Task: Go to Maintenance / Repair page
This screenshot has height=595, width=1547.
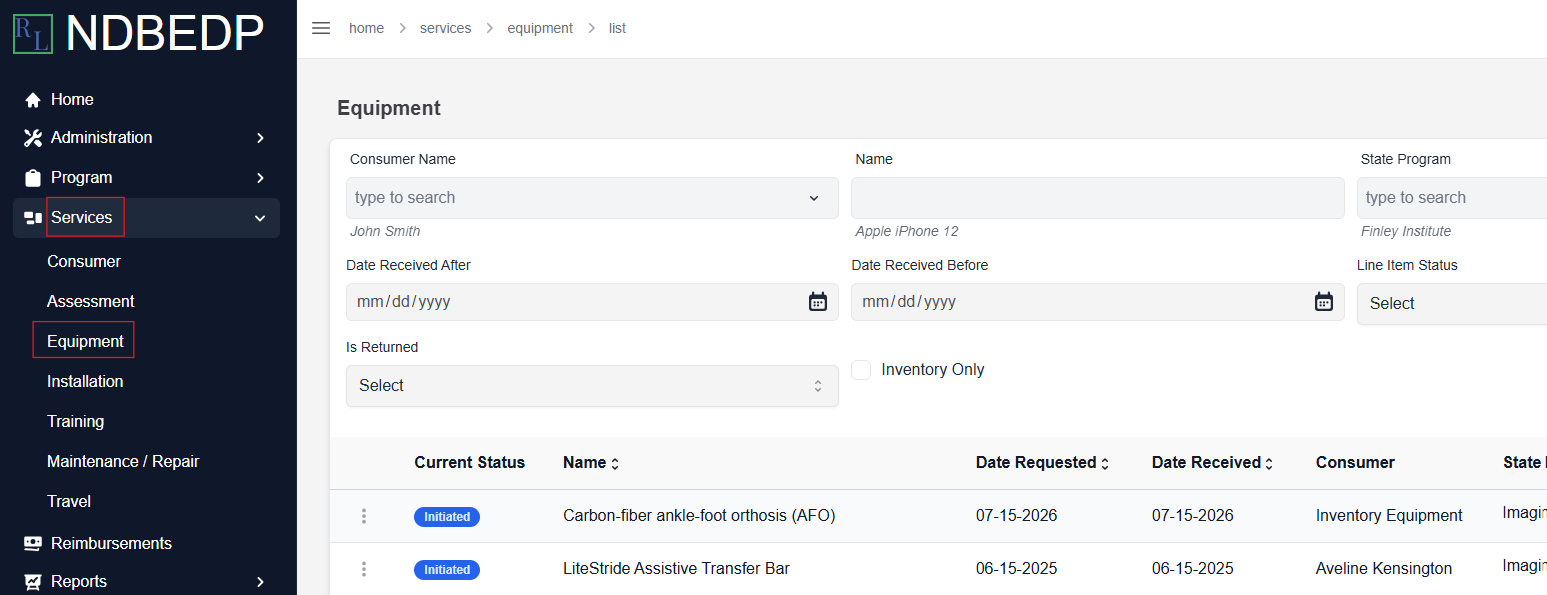Action: tap(123, 461)
